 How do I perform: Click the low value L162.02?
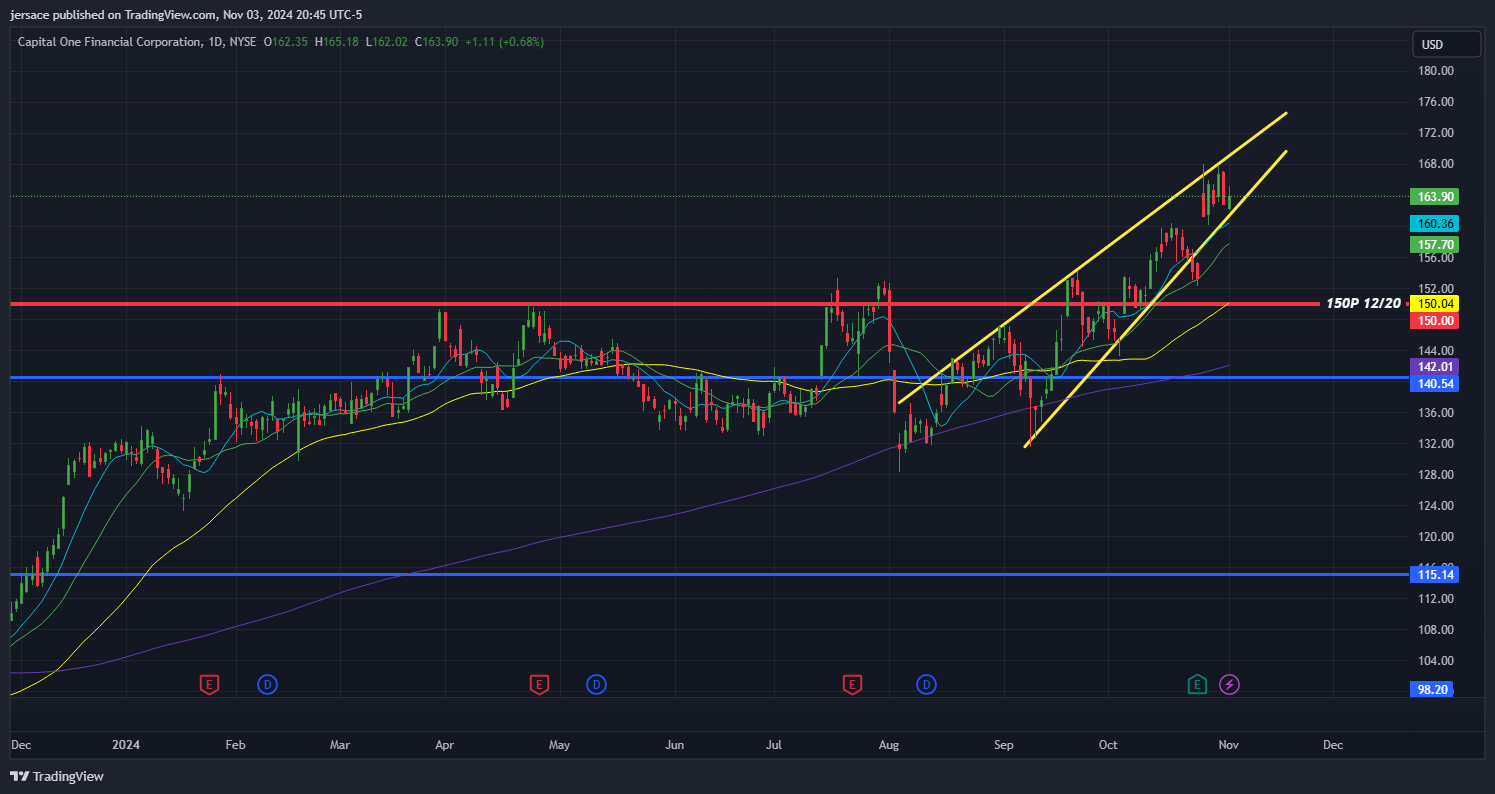(x=387, y=42)
